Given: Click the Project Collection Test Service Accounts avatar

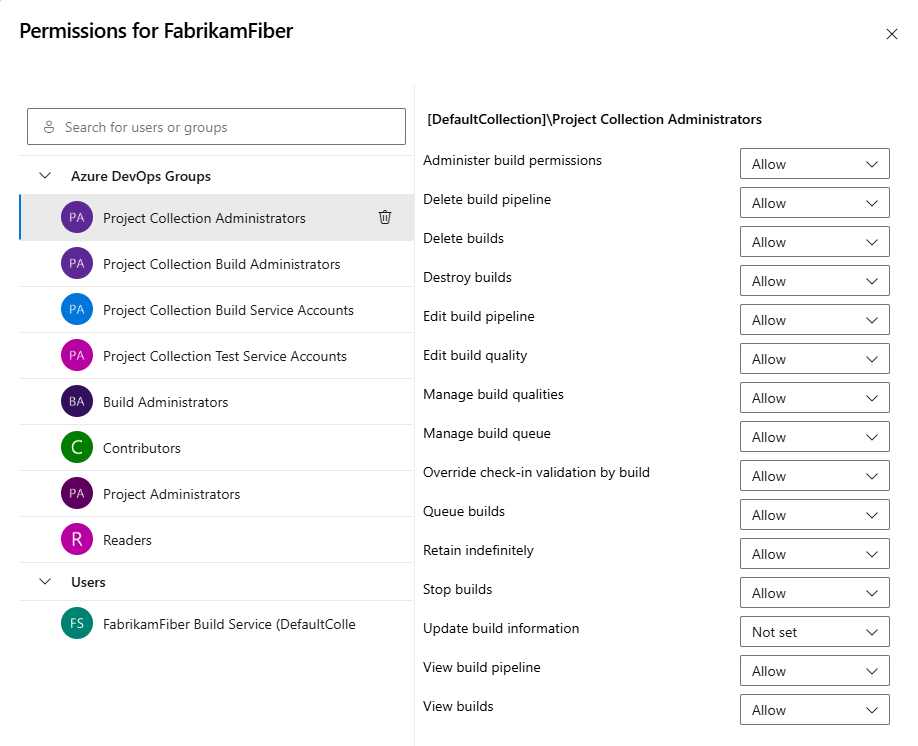Looking at the screenshot, I should 77,356.
